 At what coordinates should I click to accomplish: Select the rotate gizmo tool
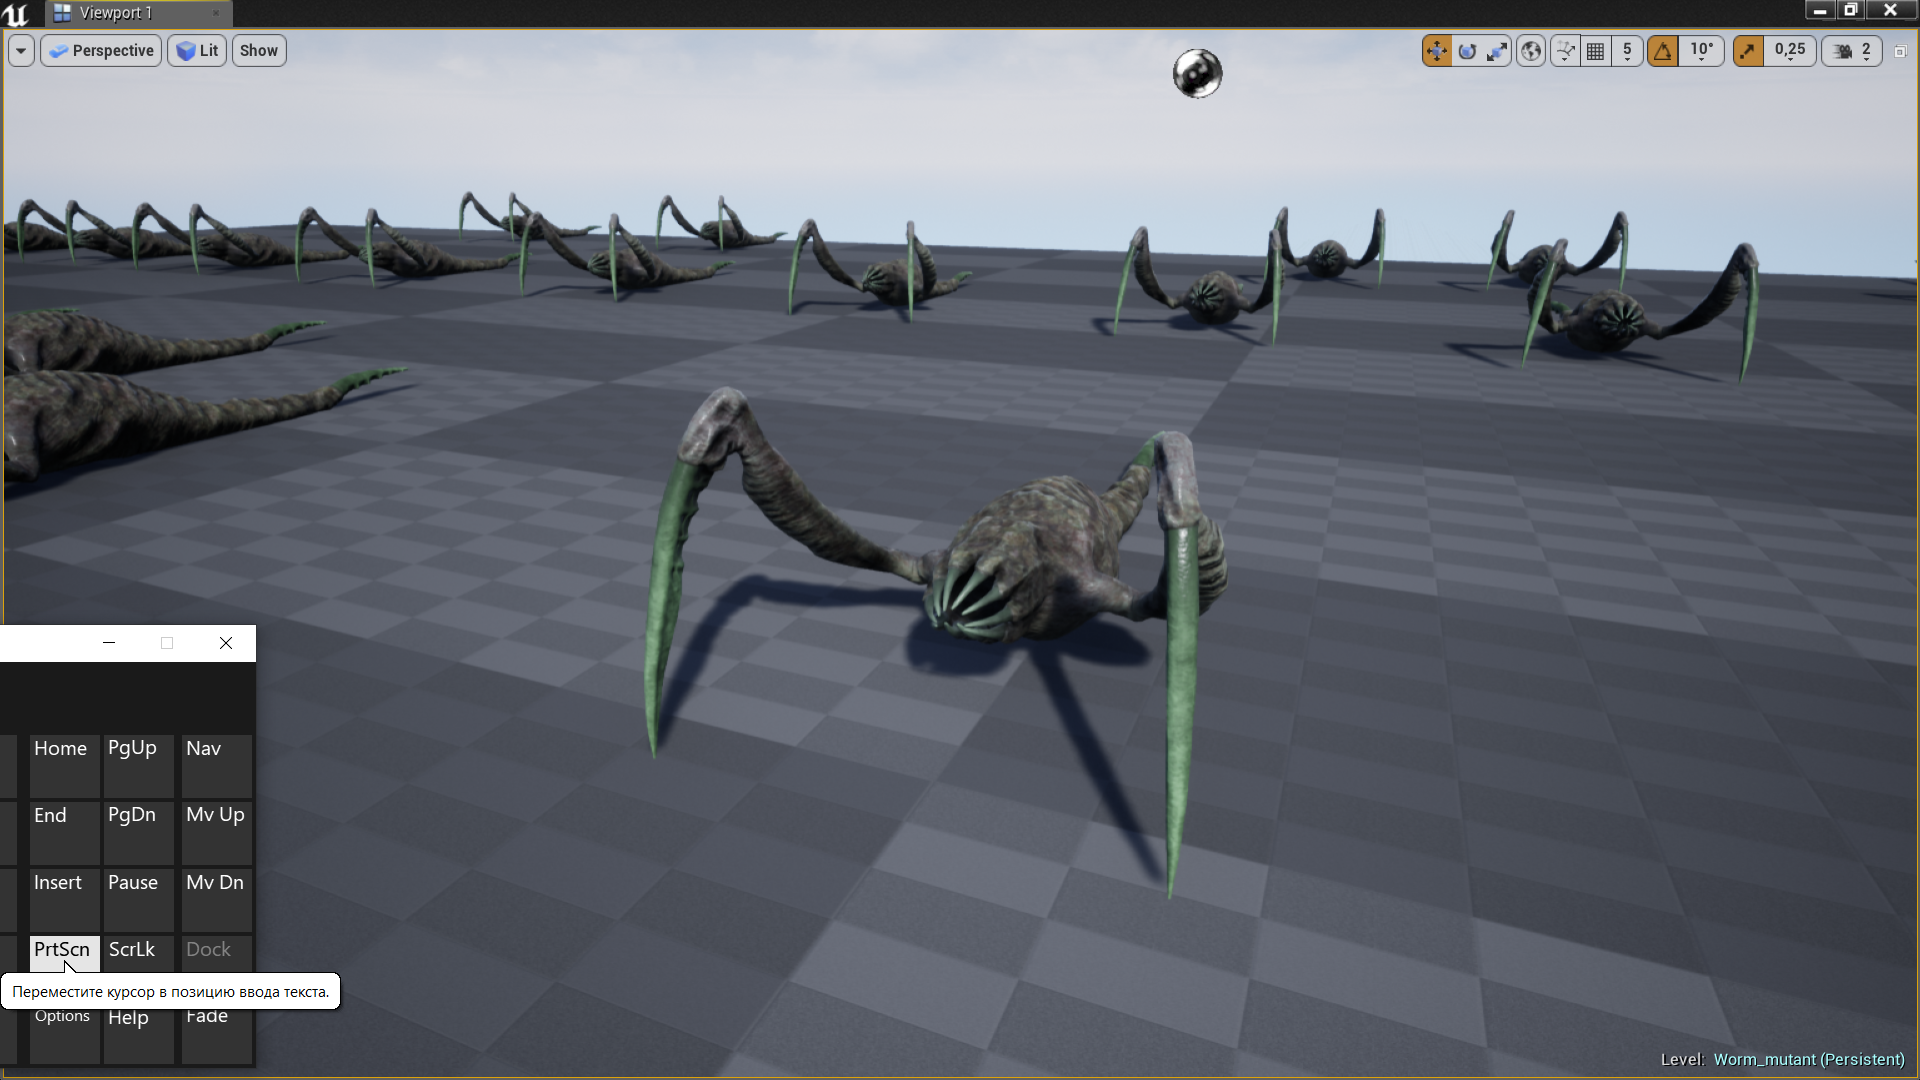pos(1467,51)
